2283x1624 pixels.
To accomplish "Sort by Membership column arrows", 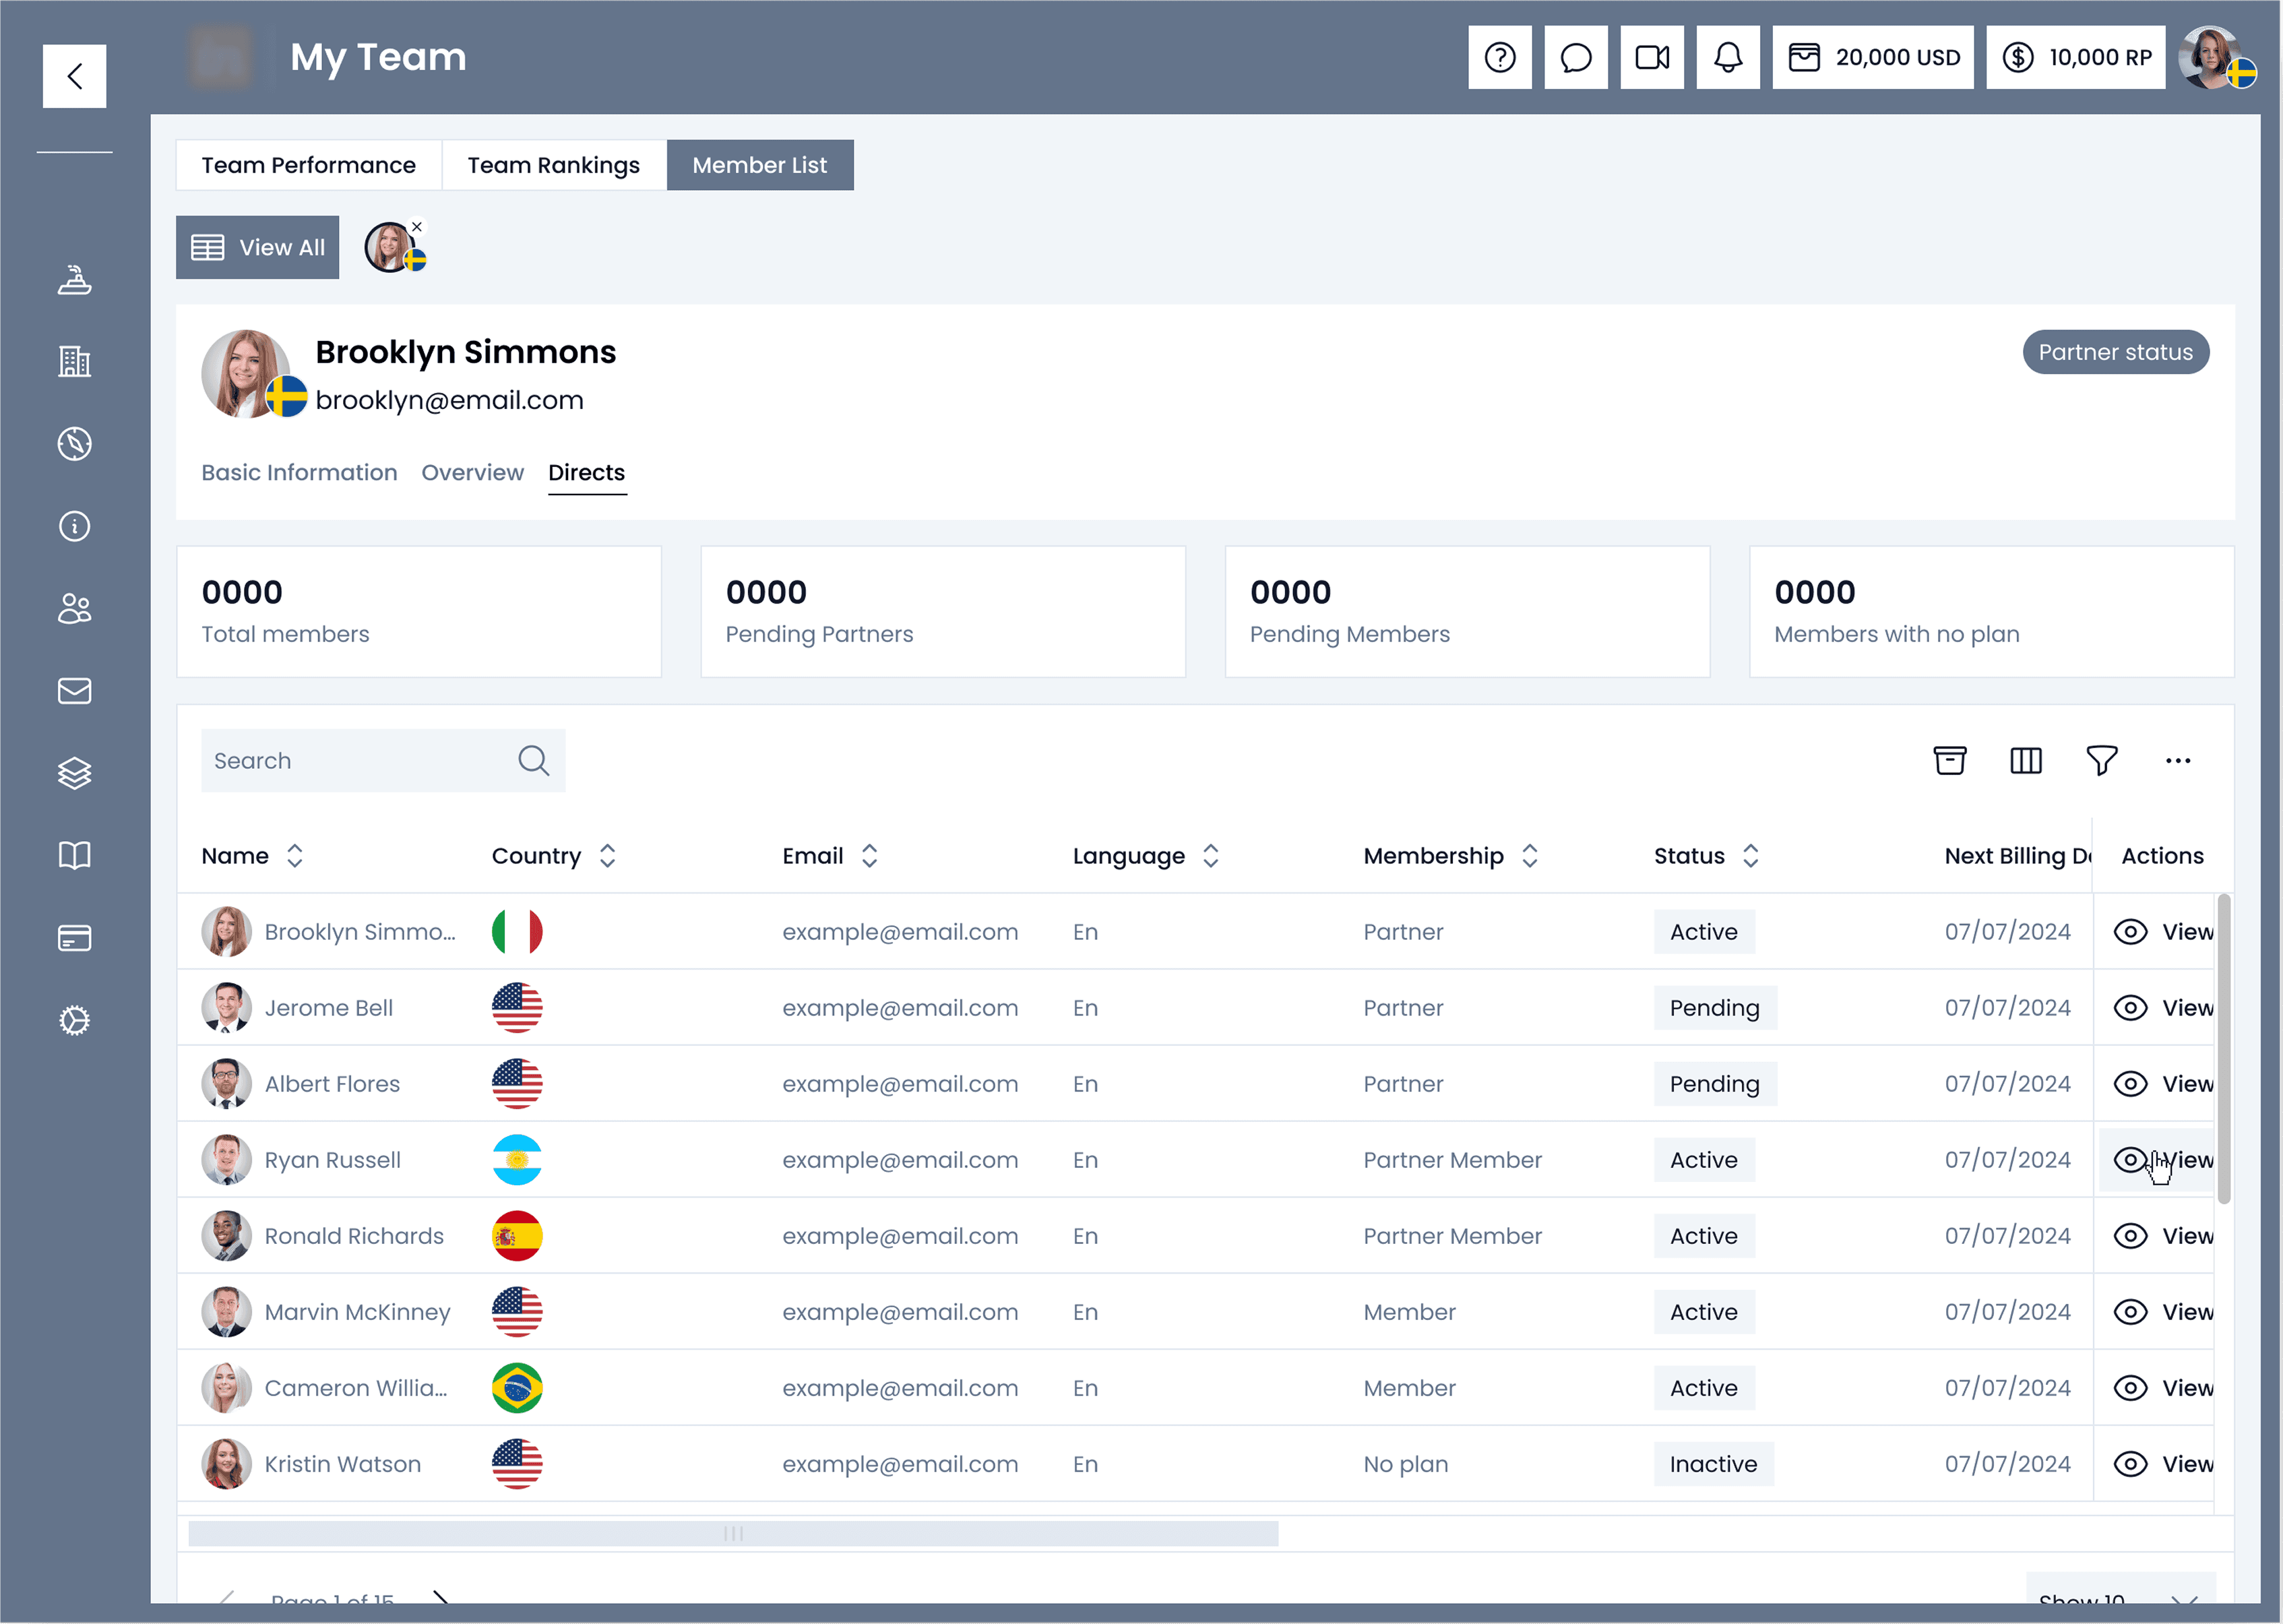I will 1529,856.
